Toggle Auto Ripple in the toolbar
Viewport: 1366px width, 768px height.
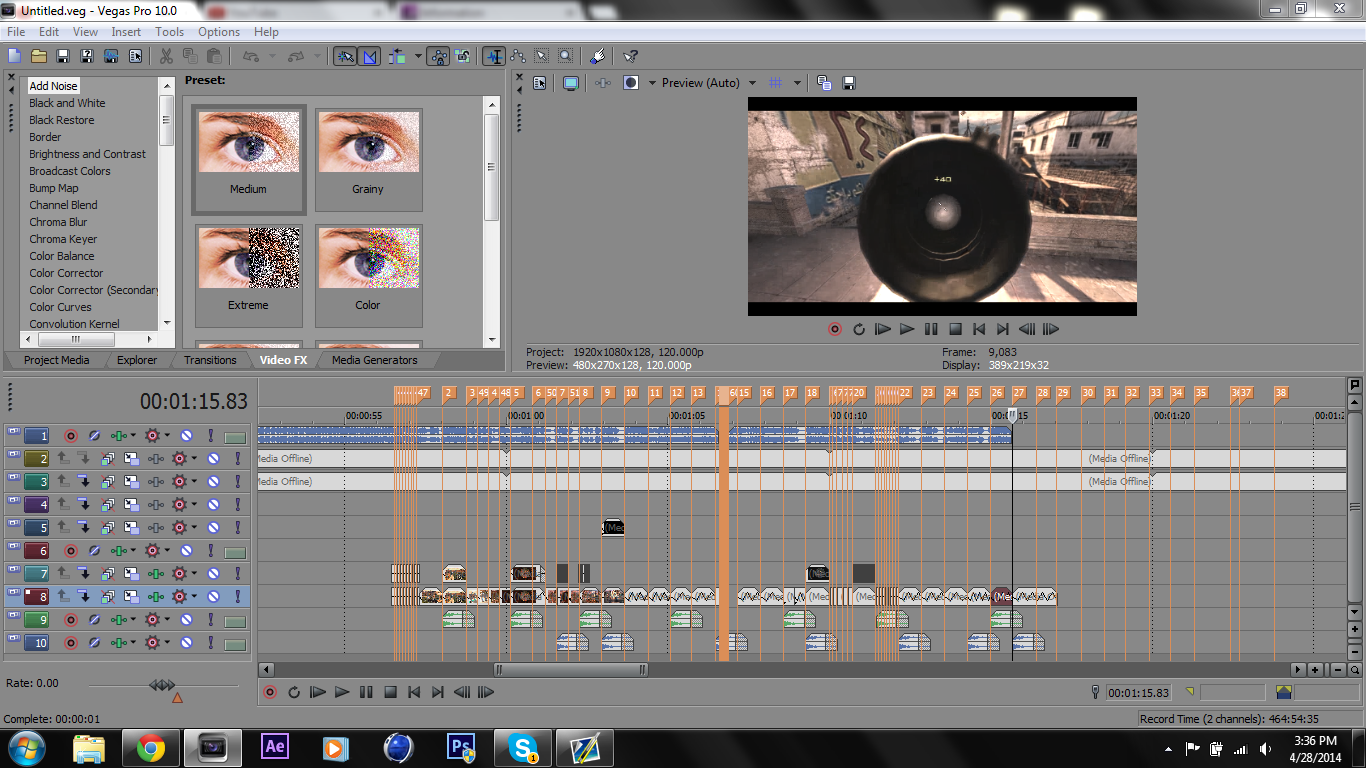[398, 56]
